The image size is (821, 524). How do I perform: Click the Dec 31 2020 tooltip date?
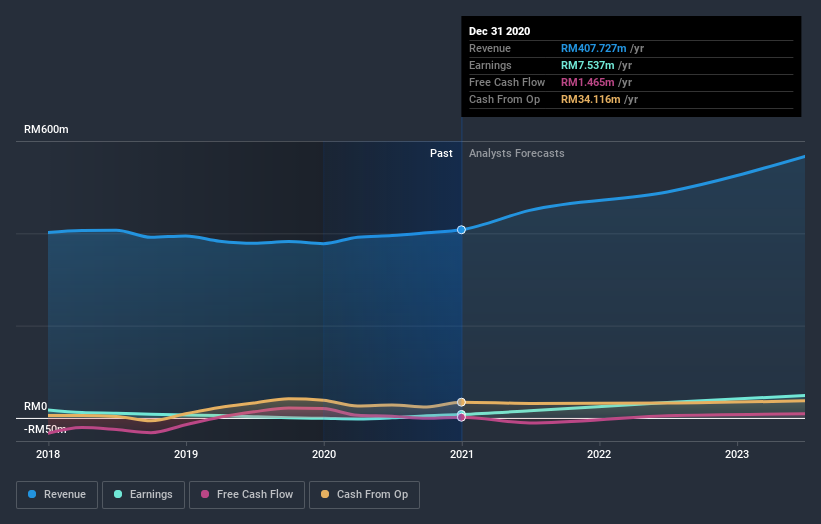[x=500, y=31]
